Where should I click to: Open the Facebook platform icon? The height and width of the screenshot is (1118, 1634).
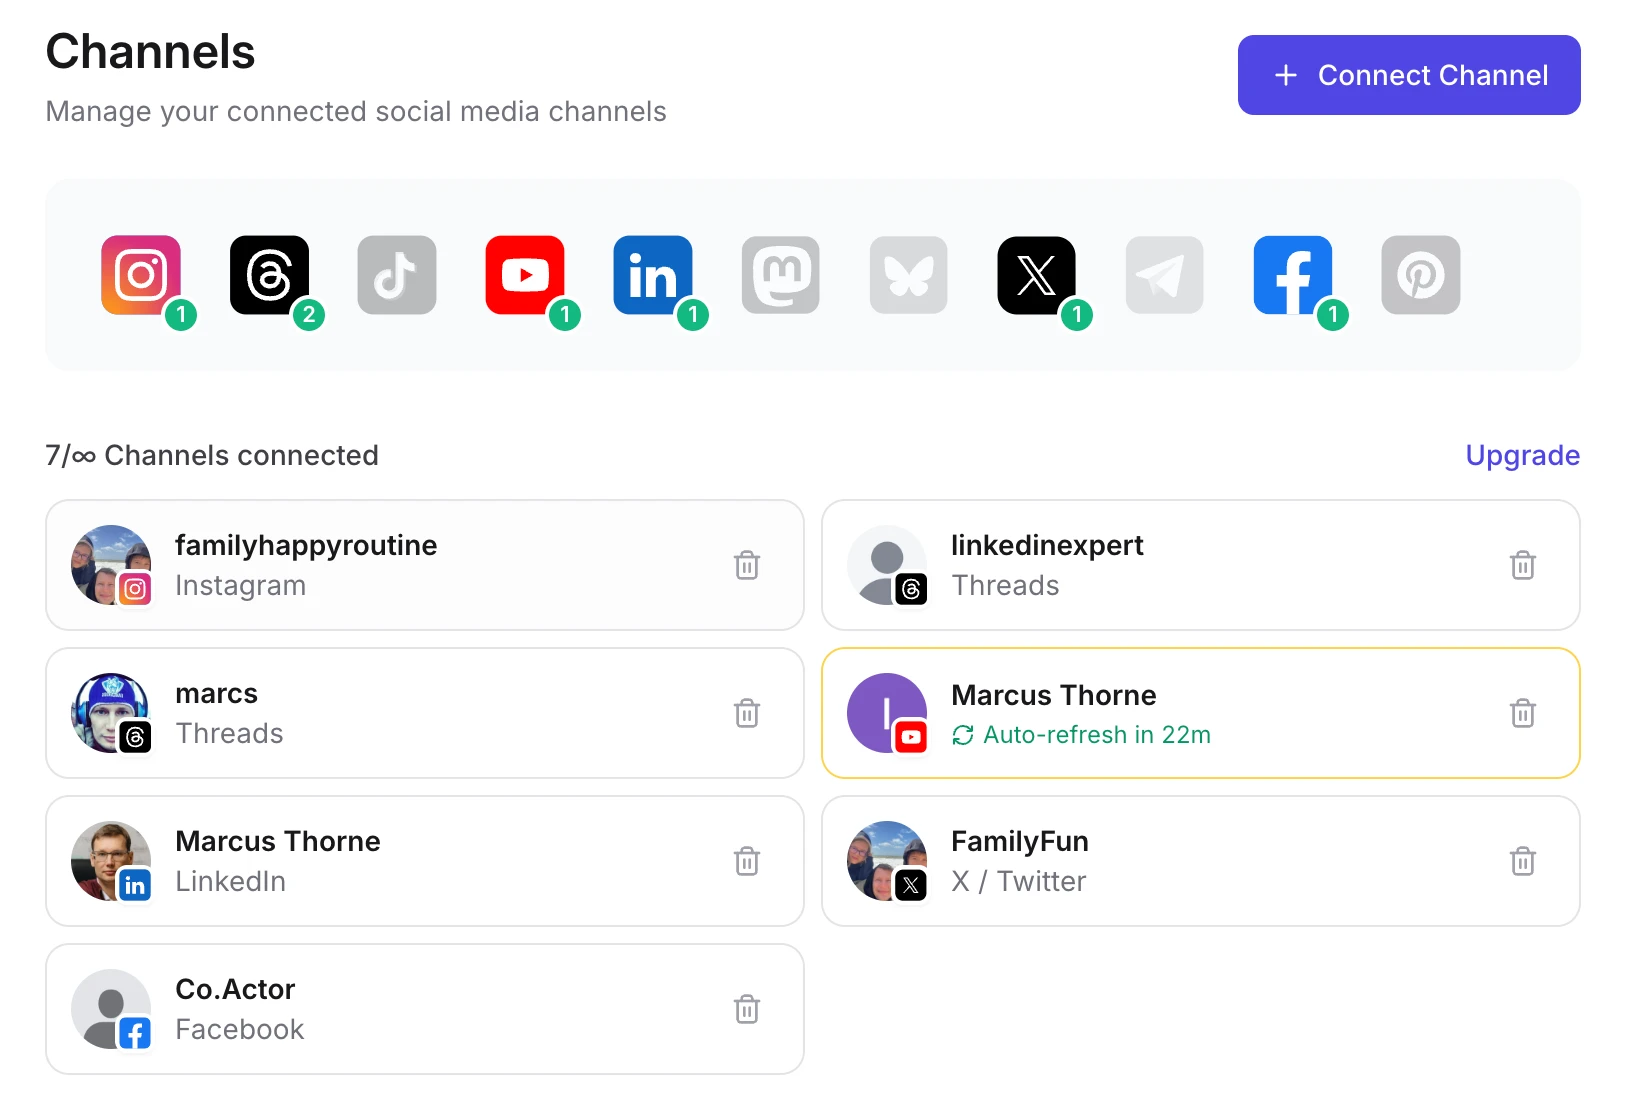(1293, 275)
